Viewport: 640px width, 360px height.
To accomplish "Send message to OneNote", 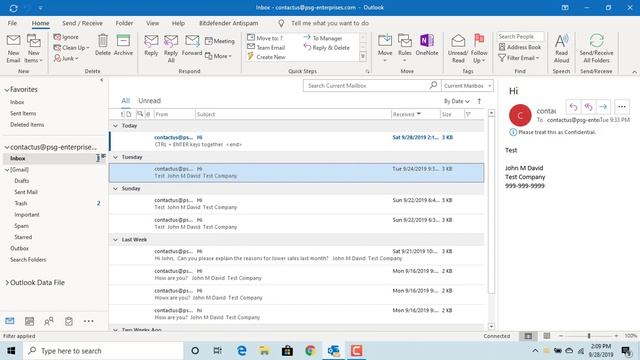I will [427, 45].
